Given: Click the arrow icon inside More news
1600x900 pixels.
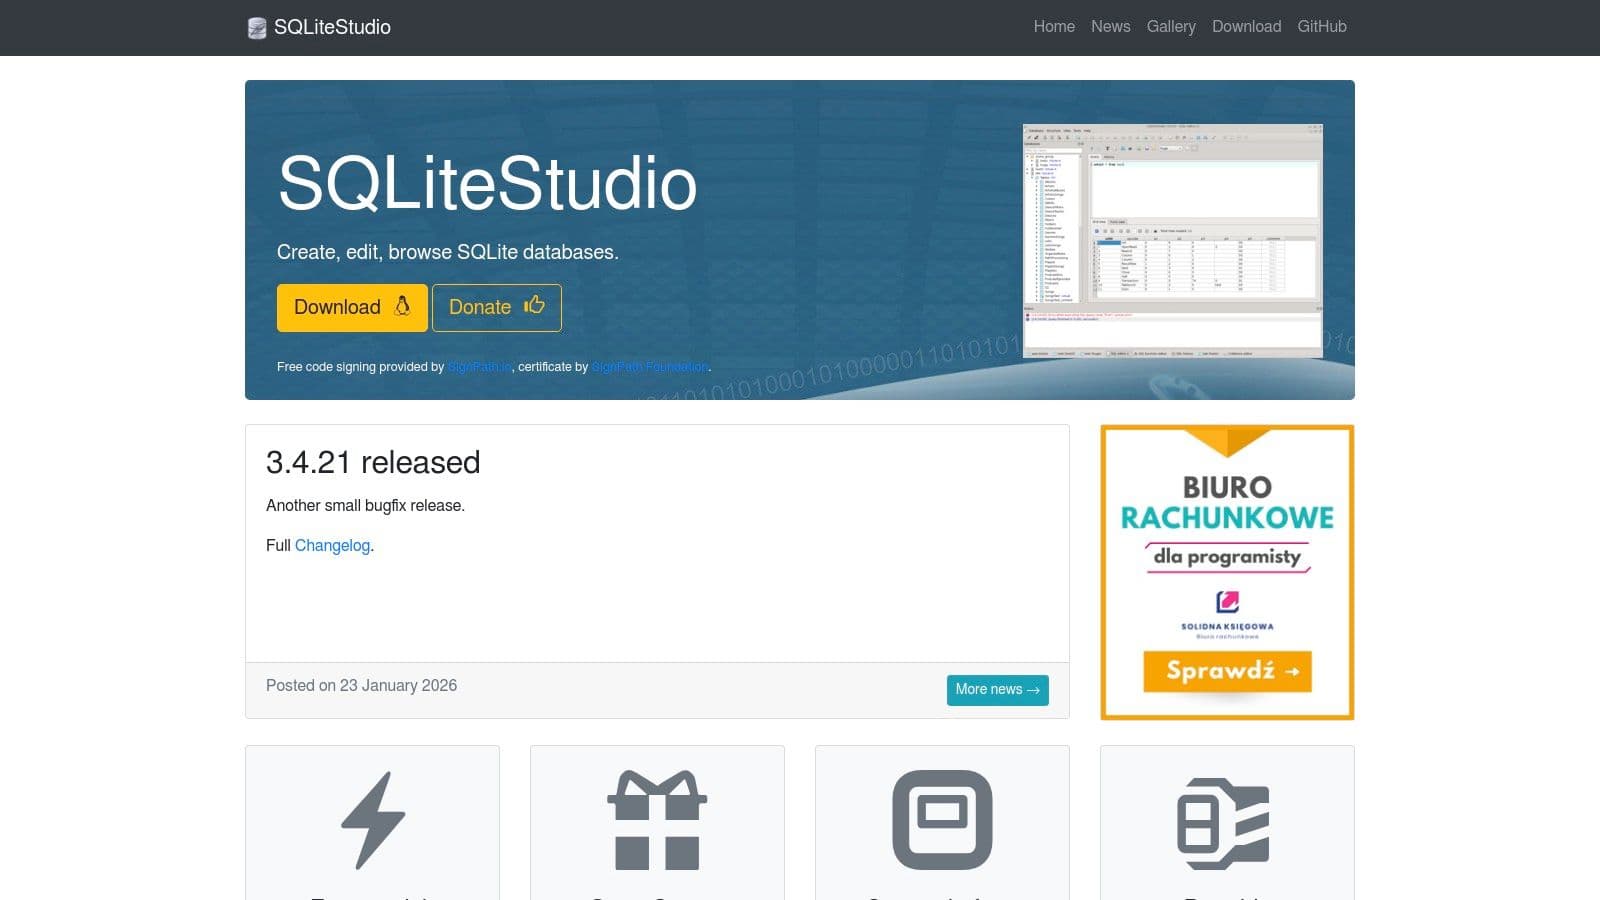Looking at the screenshot, I should 1034,690.
